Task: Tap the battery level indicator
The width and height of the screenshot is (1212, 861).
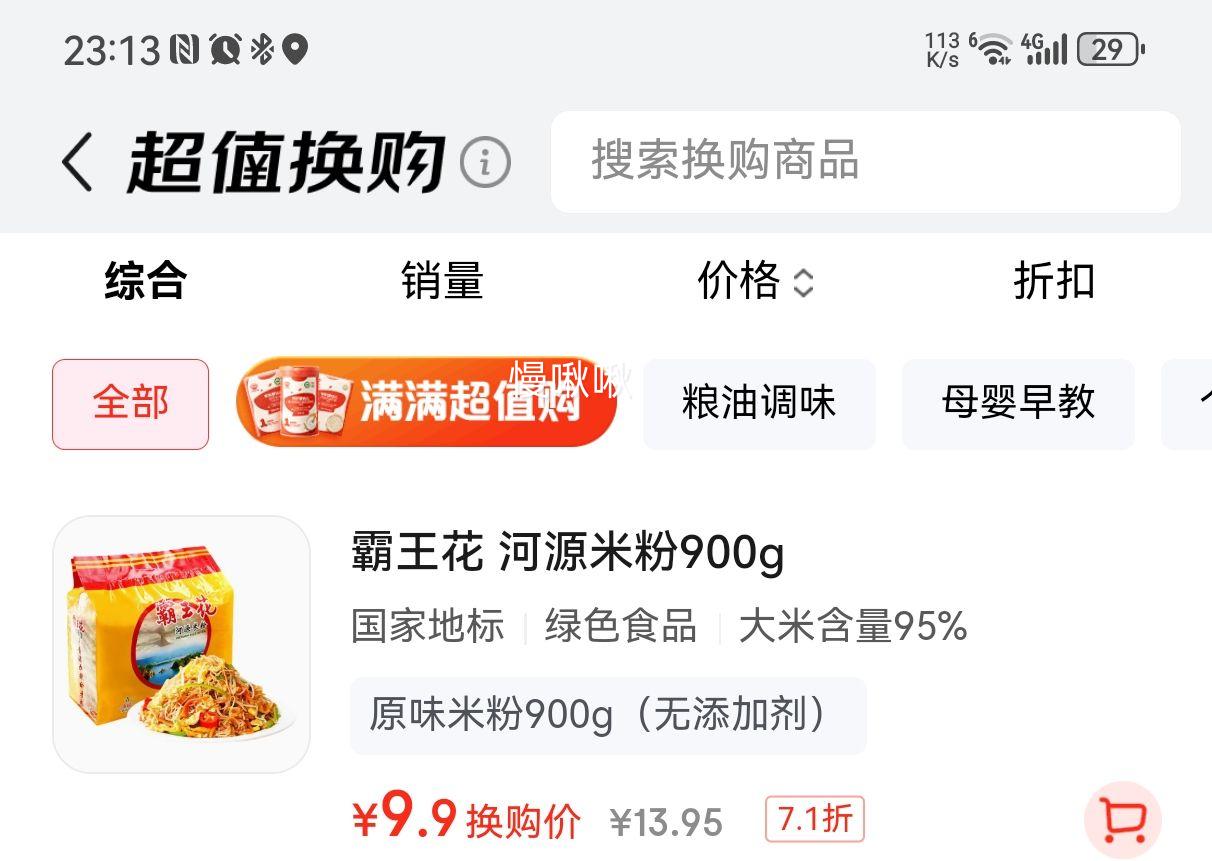Action: click(1111, 49)
